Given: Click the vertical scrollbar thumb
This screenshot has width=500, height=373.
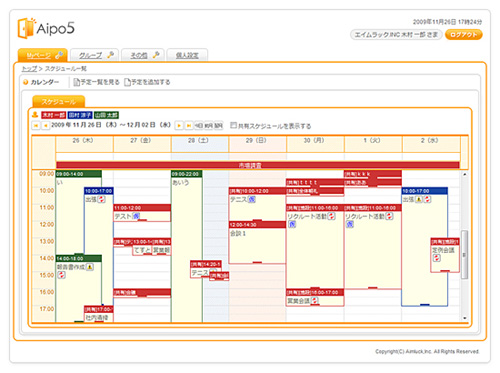Looking at the screenshot, I should tap(464, 255).
